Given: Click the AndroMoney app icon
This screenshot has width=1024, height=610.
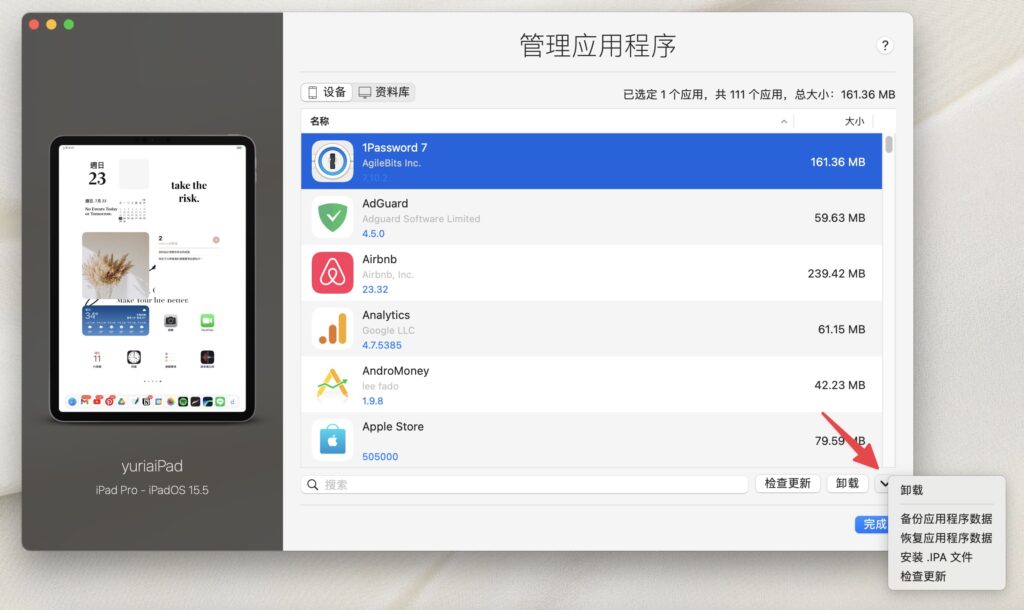Looking at the screenshot, I should pyautogui.click(x=332, y=384).
